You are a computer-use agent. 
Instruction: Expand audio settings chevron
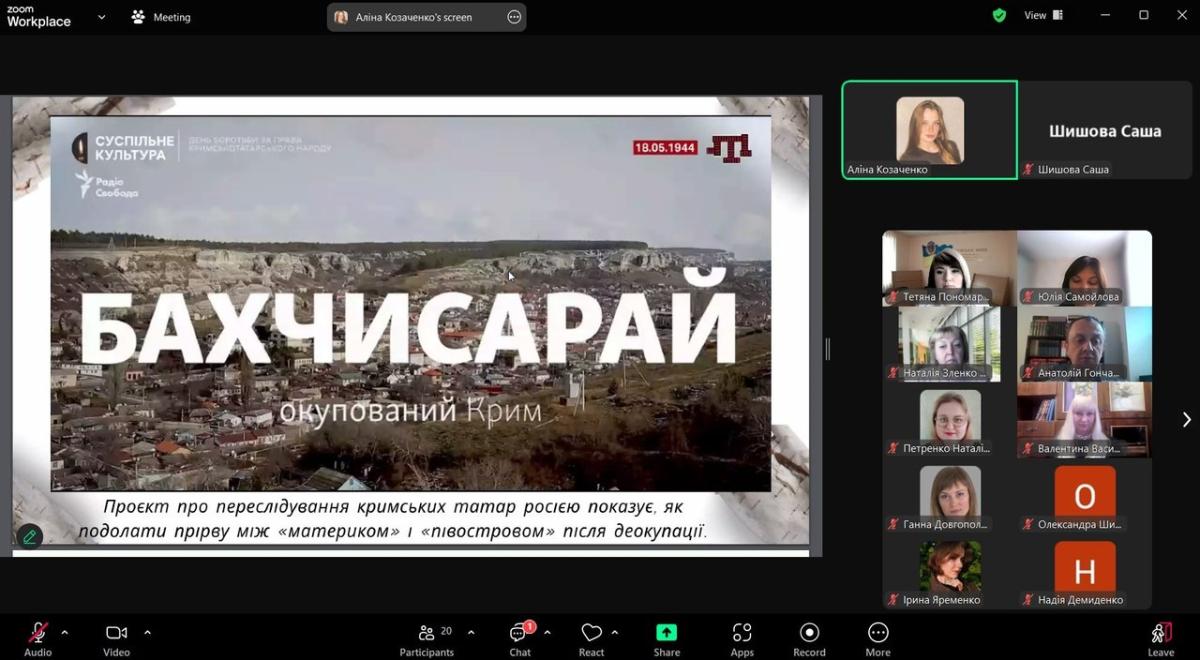click(x=65, y=632)
